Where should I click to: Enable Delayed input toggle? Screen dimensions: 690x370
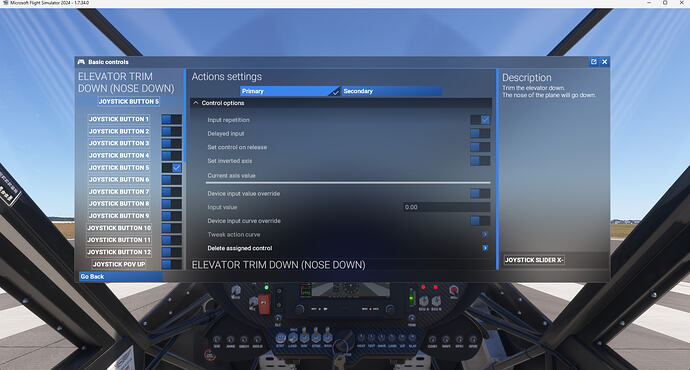coord(480,133)
